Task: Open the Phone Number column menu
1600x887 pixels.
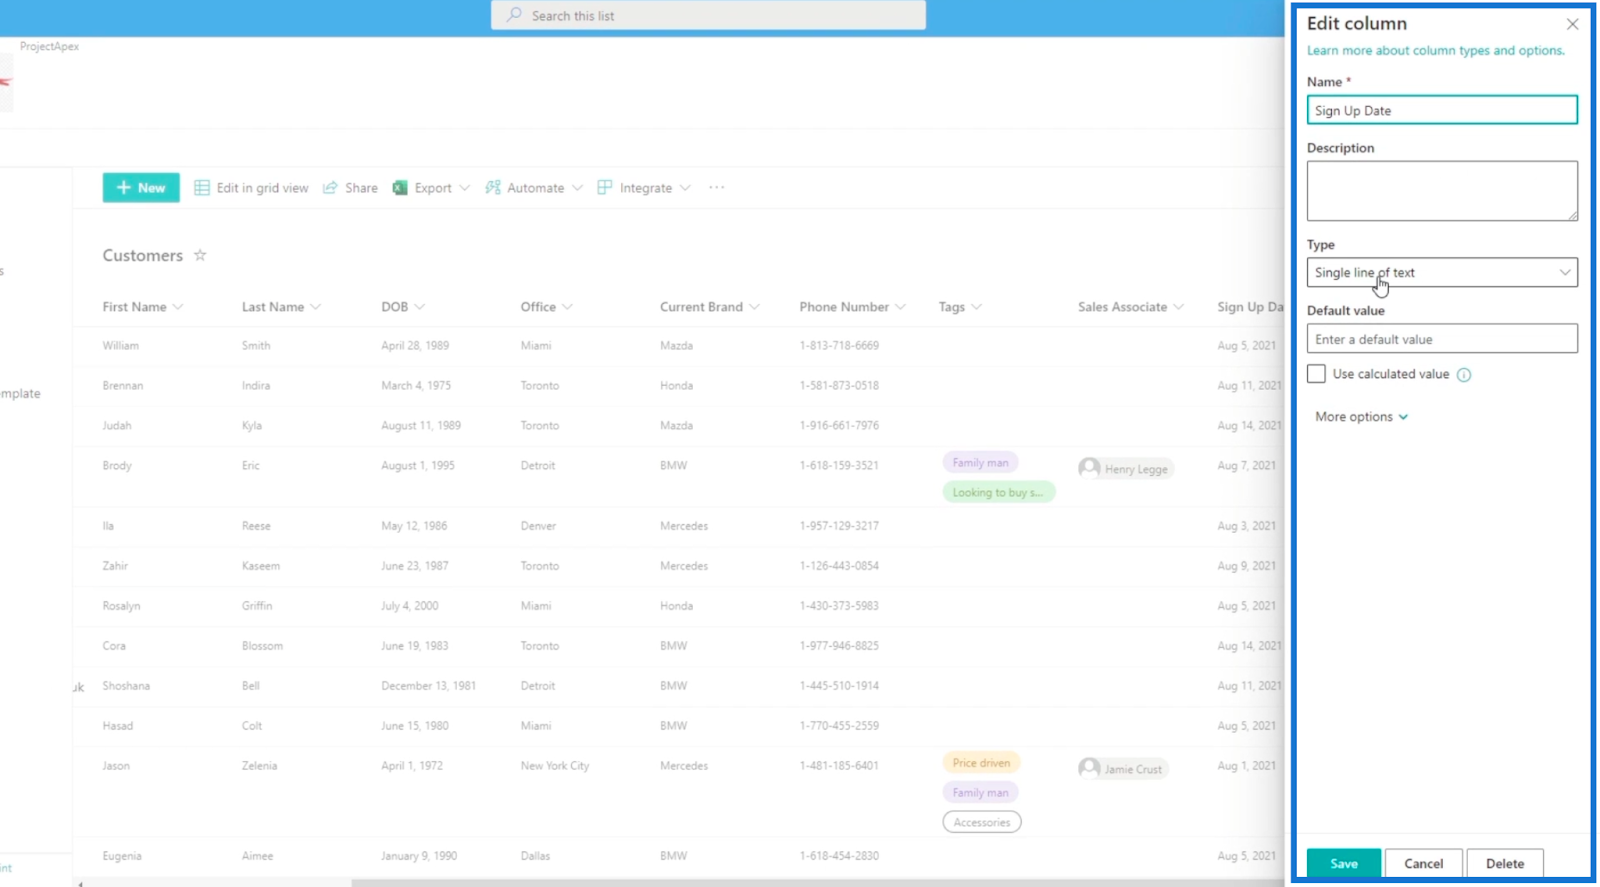Action: 852,307
